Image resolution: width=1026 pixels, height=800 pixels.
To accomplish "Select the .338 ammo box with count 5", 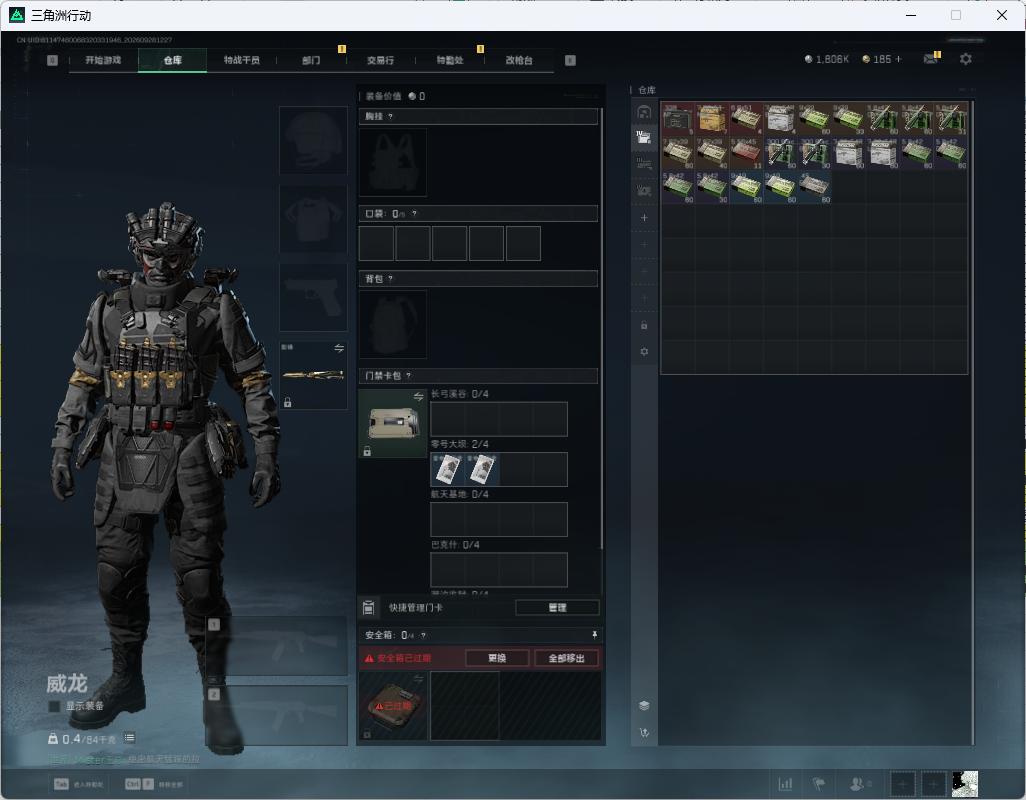I will click(x=678, y=118).
